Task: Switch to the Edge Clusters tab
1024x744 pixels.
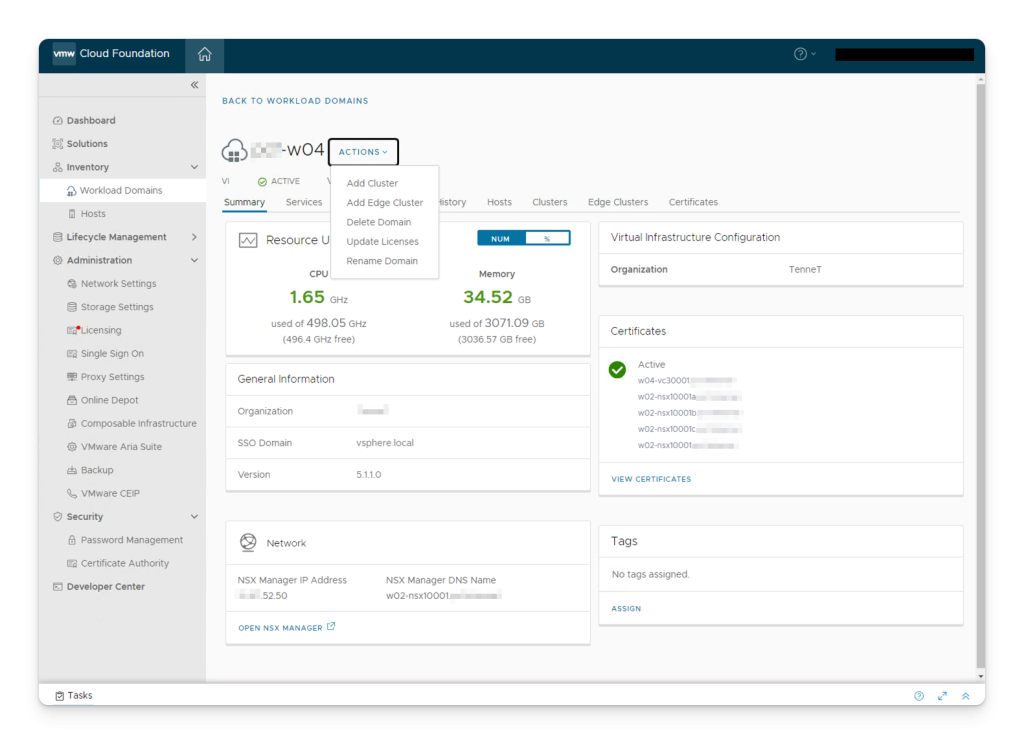Action: click(617, 202)
